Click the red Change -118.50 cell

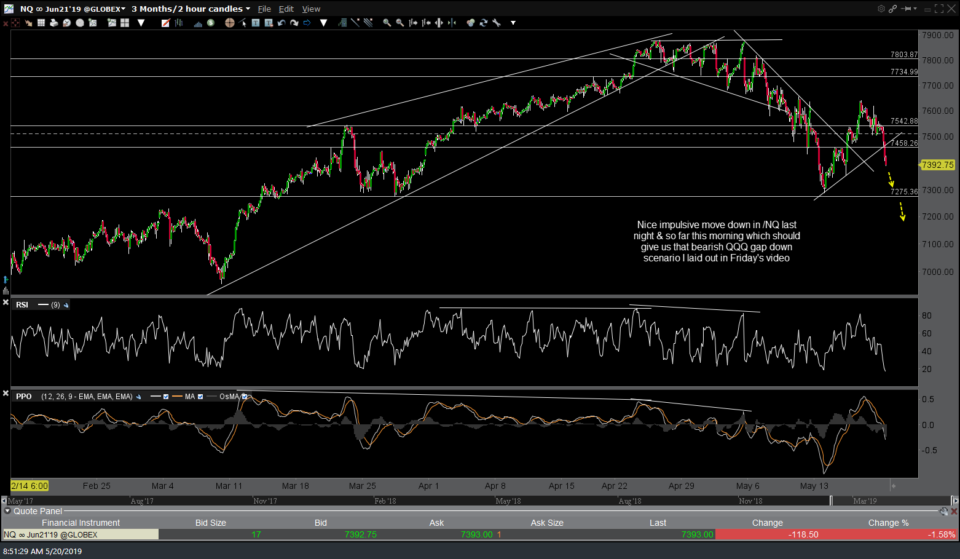pos(768,535)
